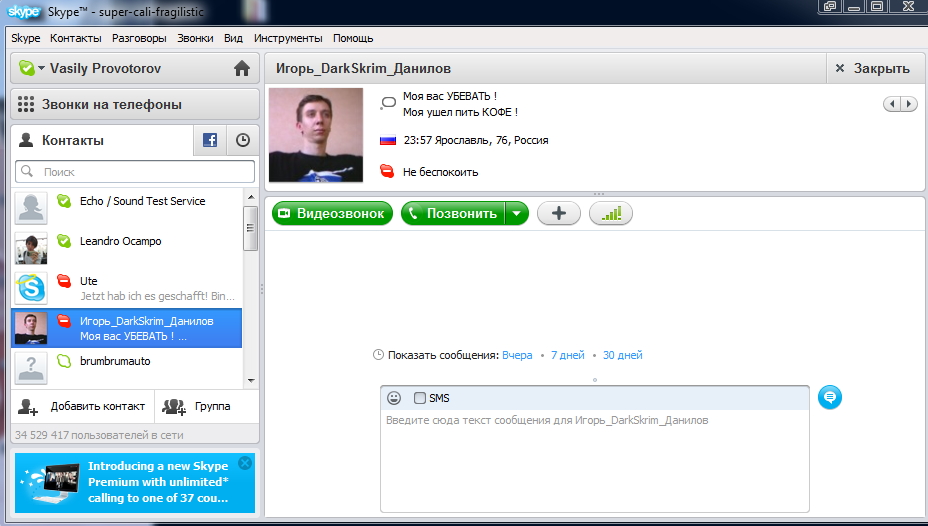This screenshot has width=928, height=526.
Task: Open Игорь's large profile photo
Action: tap(316, 135)
